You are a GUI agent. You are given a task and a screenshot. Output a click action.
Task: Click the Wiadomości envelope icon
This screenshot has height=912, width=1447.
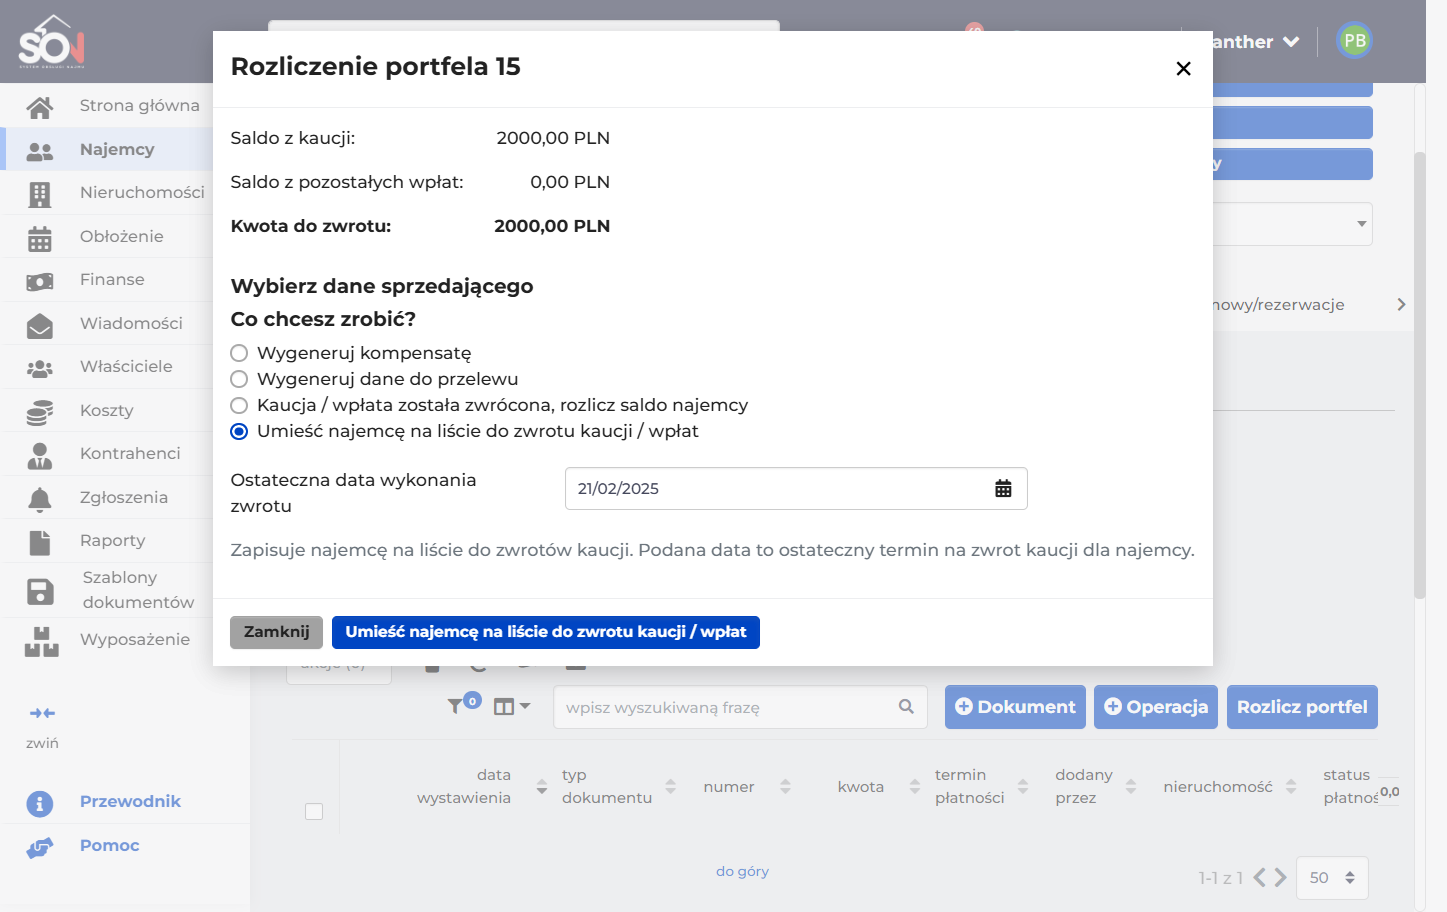tap(40, 325)
